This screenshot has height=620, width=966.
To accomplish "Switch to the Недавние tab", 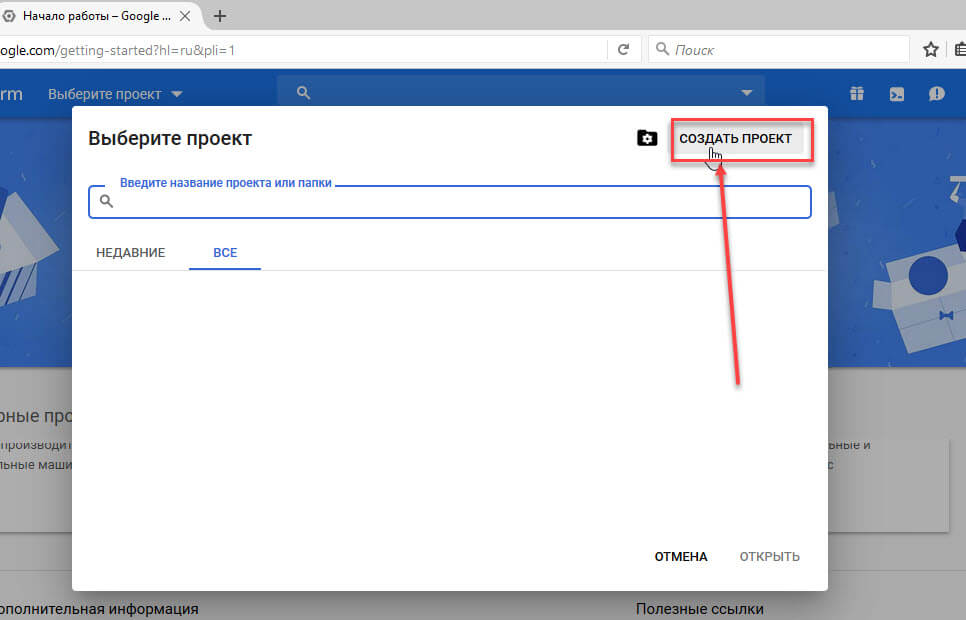I will (131, 253).
